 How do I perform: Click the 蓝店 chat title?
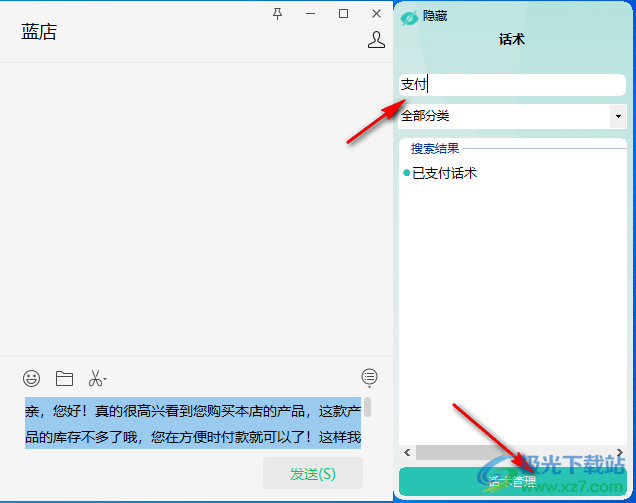pyautogui.click(x=39, y=32)
